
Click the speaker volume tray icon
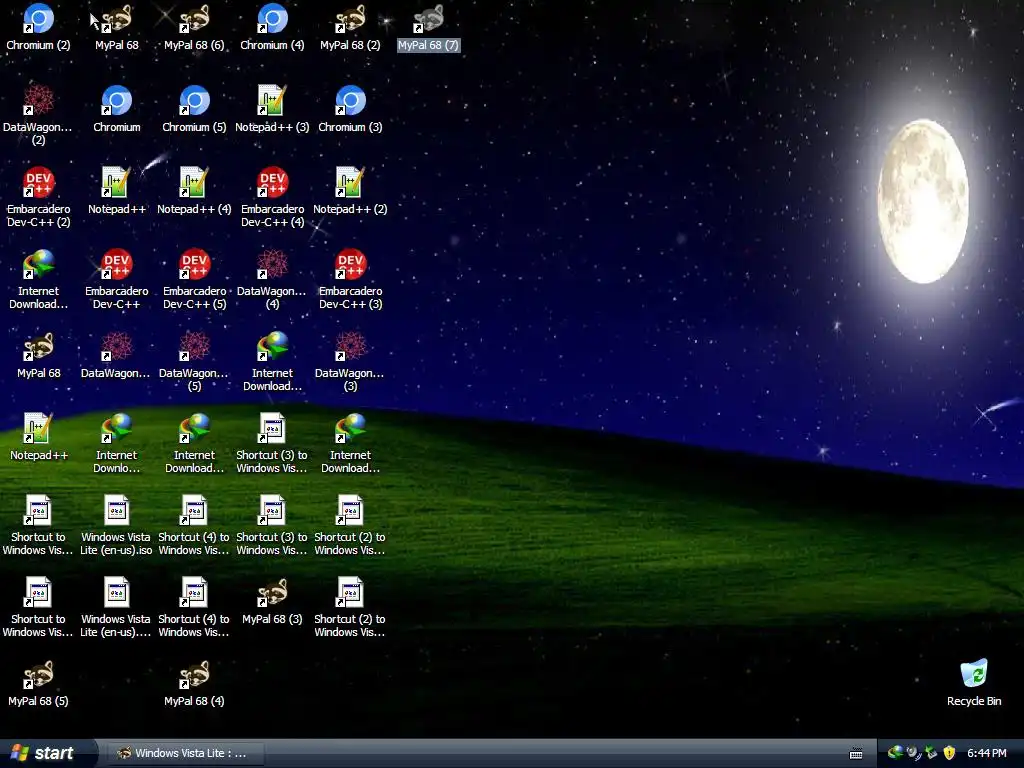coord(914,753)
